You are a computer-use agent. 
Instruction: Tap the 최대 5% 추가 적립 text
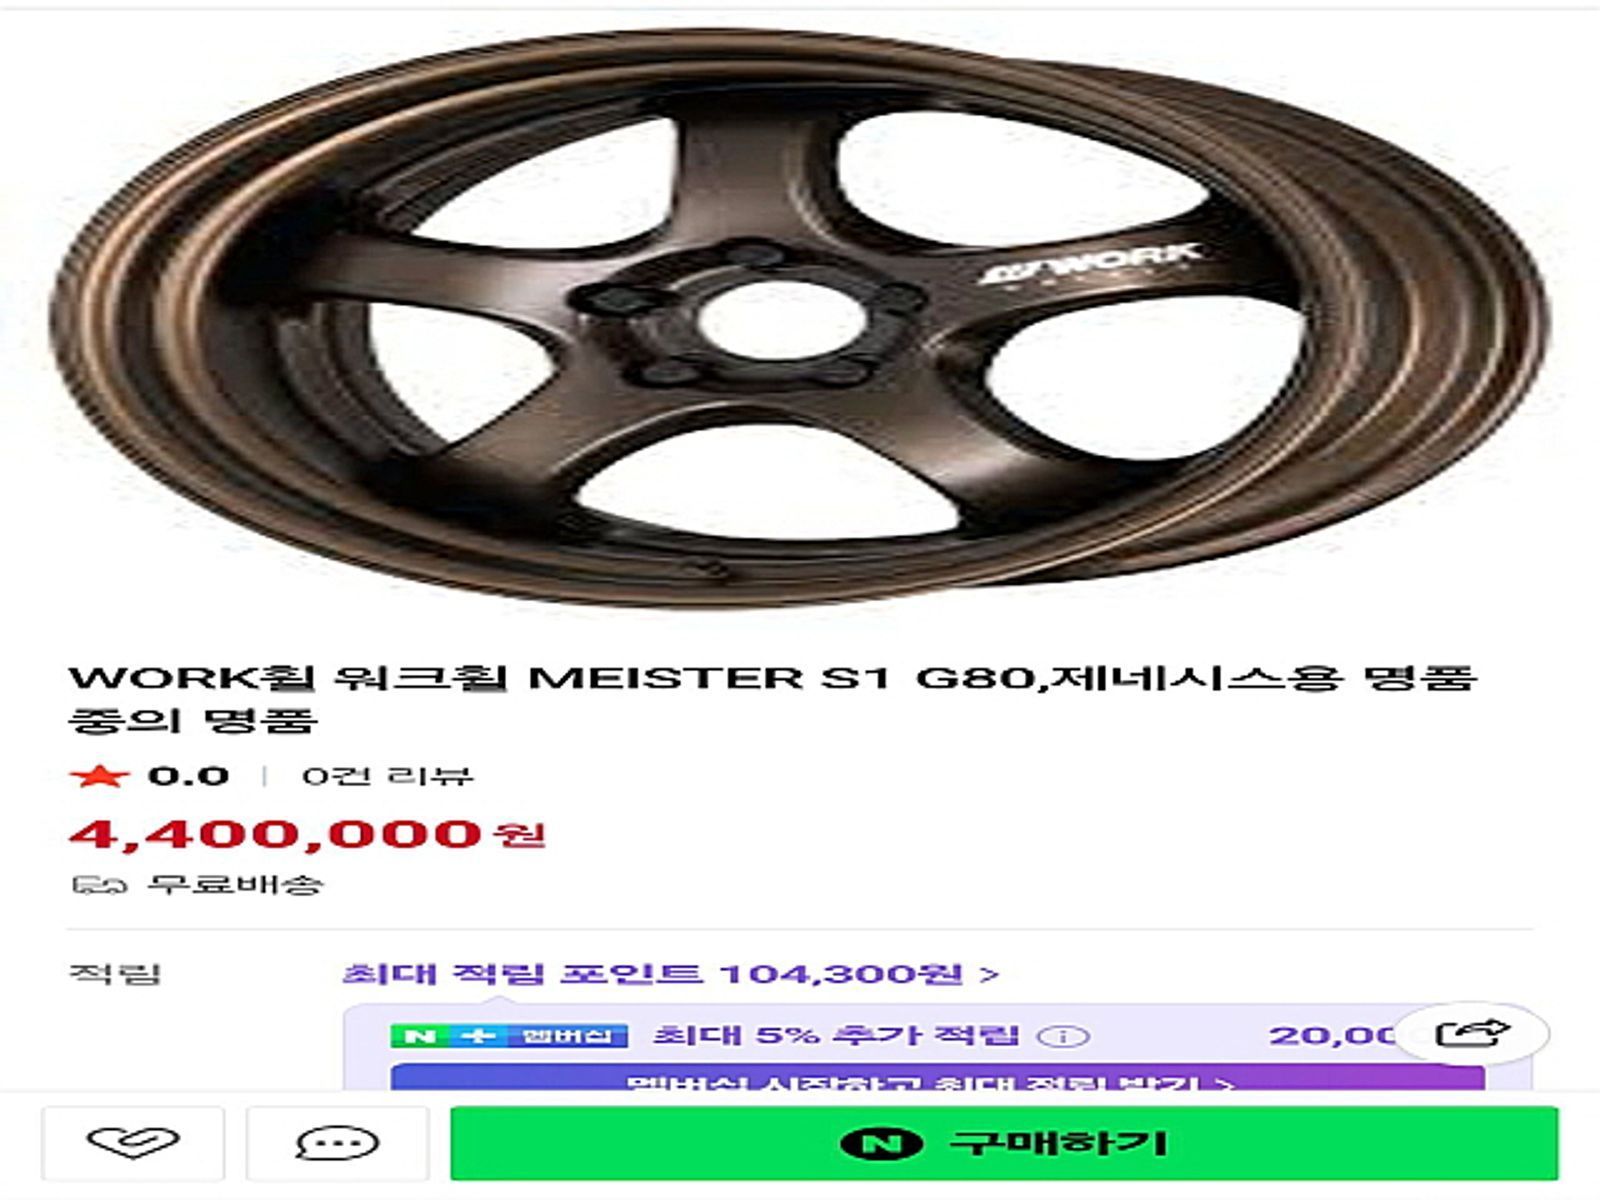(x=835, y=1035)
